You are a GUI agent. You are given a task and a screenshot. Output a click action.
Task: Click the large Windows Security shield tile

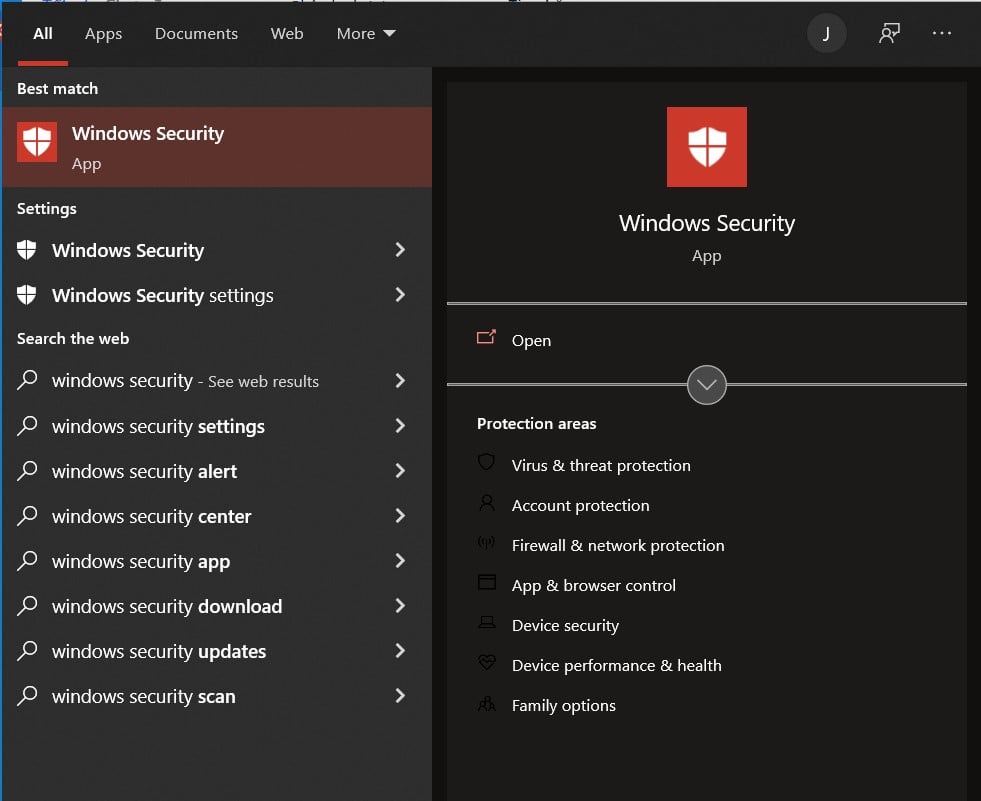(706, 147)
